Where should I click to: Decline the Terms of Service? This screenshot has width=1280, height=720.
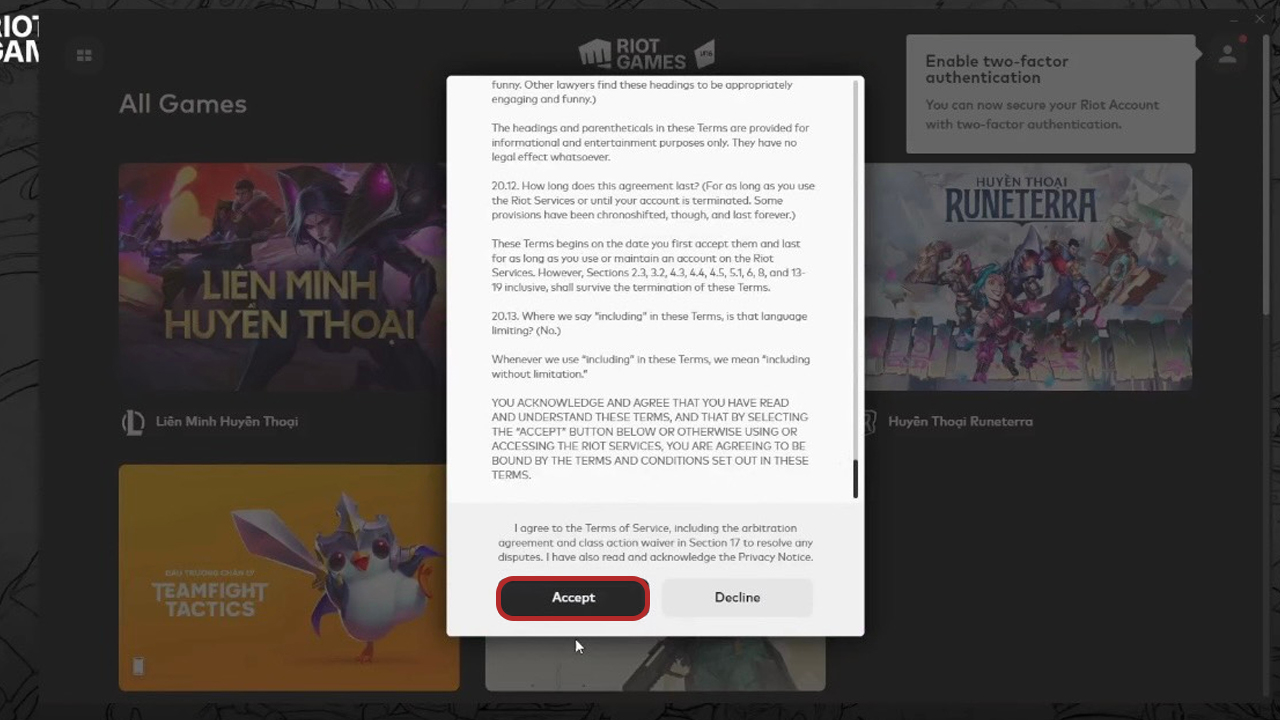(737, 598)
